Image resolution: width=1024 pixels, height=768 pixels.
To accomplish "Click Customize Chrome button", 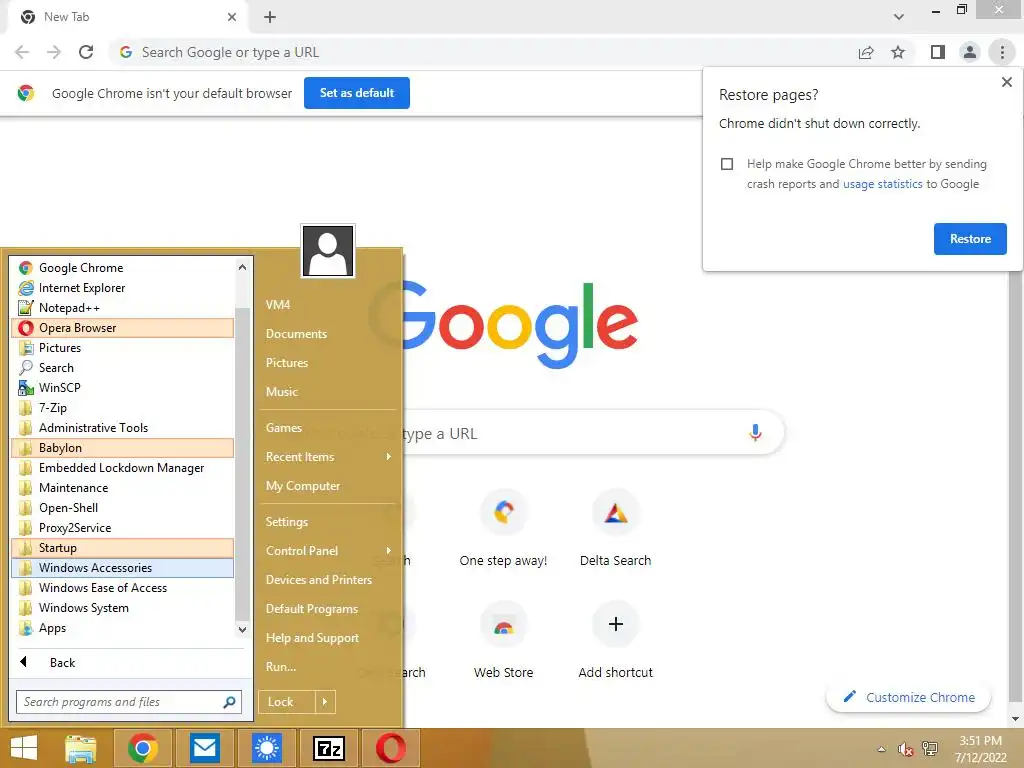I will [908, 697].
